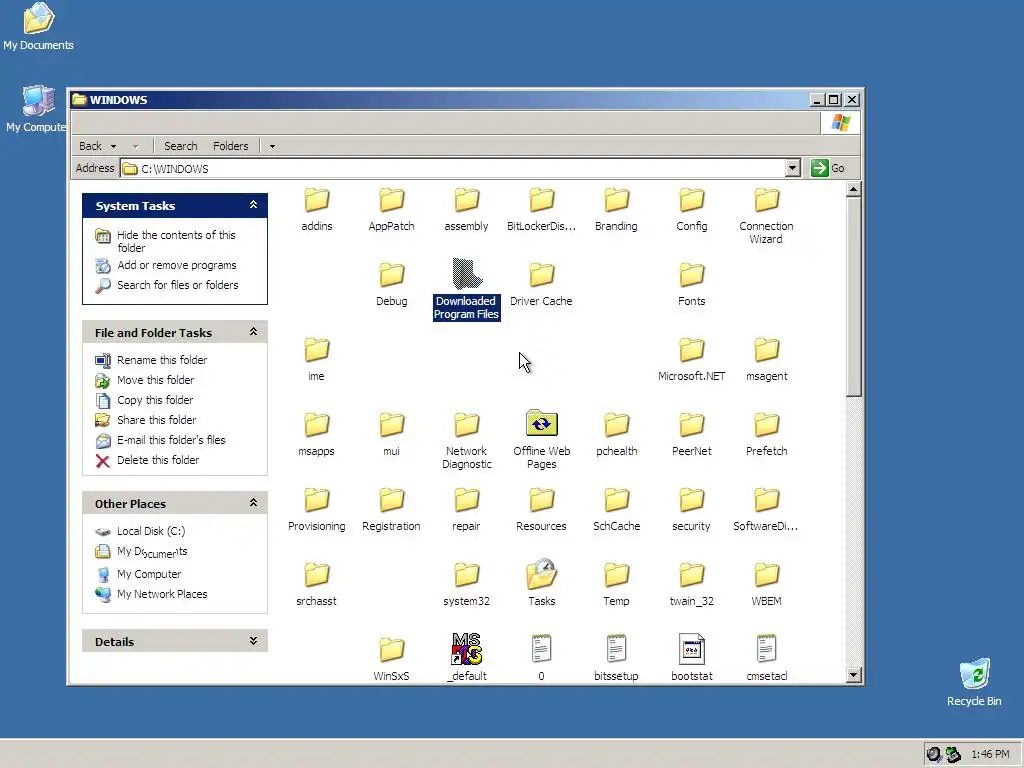Select the Offline Web Pages icon

[541, 424]
